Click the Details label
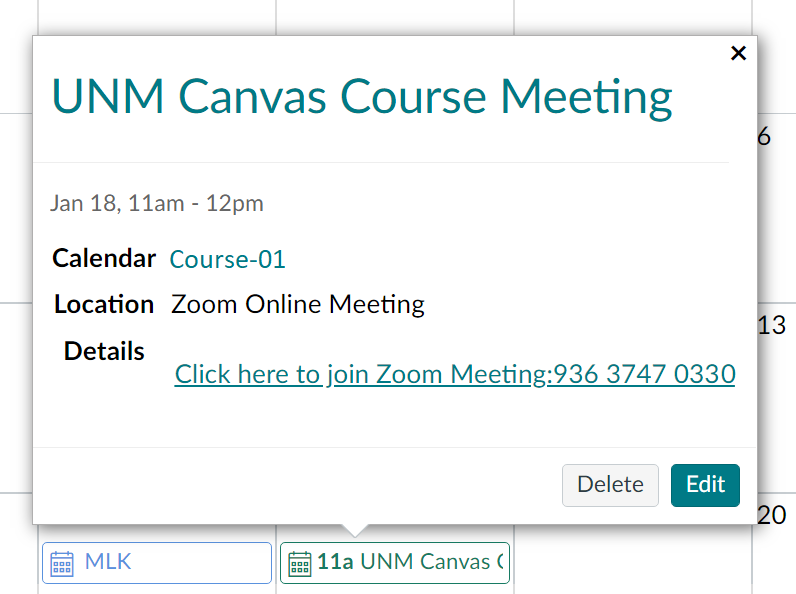This screenshot has width=796, height=594. [104, 351]
